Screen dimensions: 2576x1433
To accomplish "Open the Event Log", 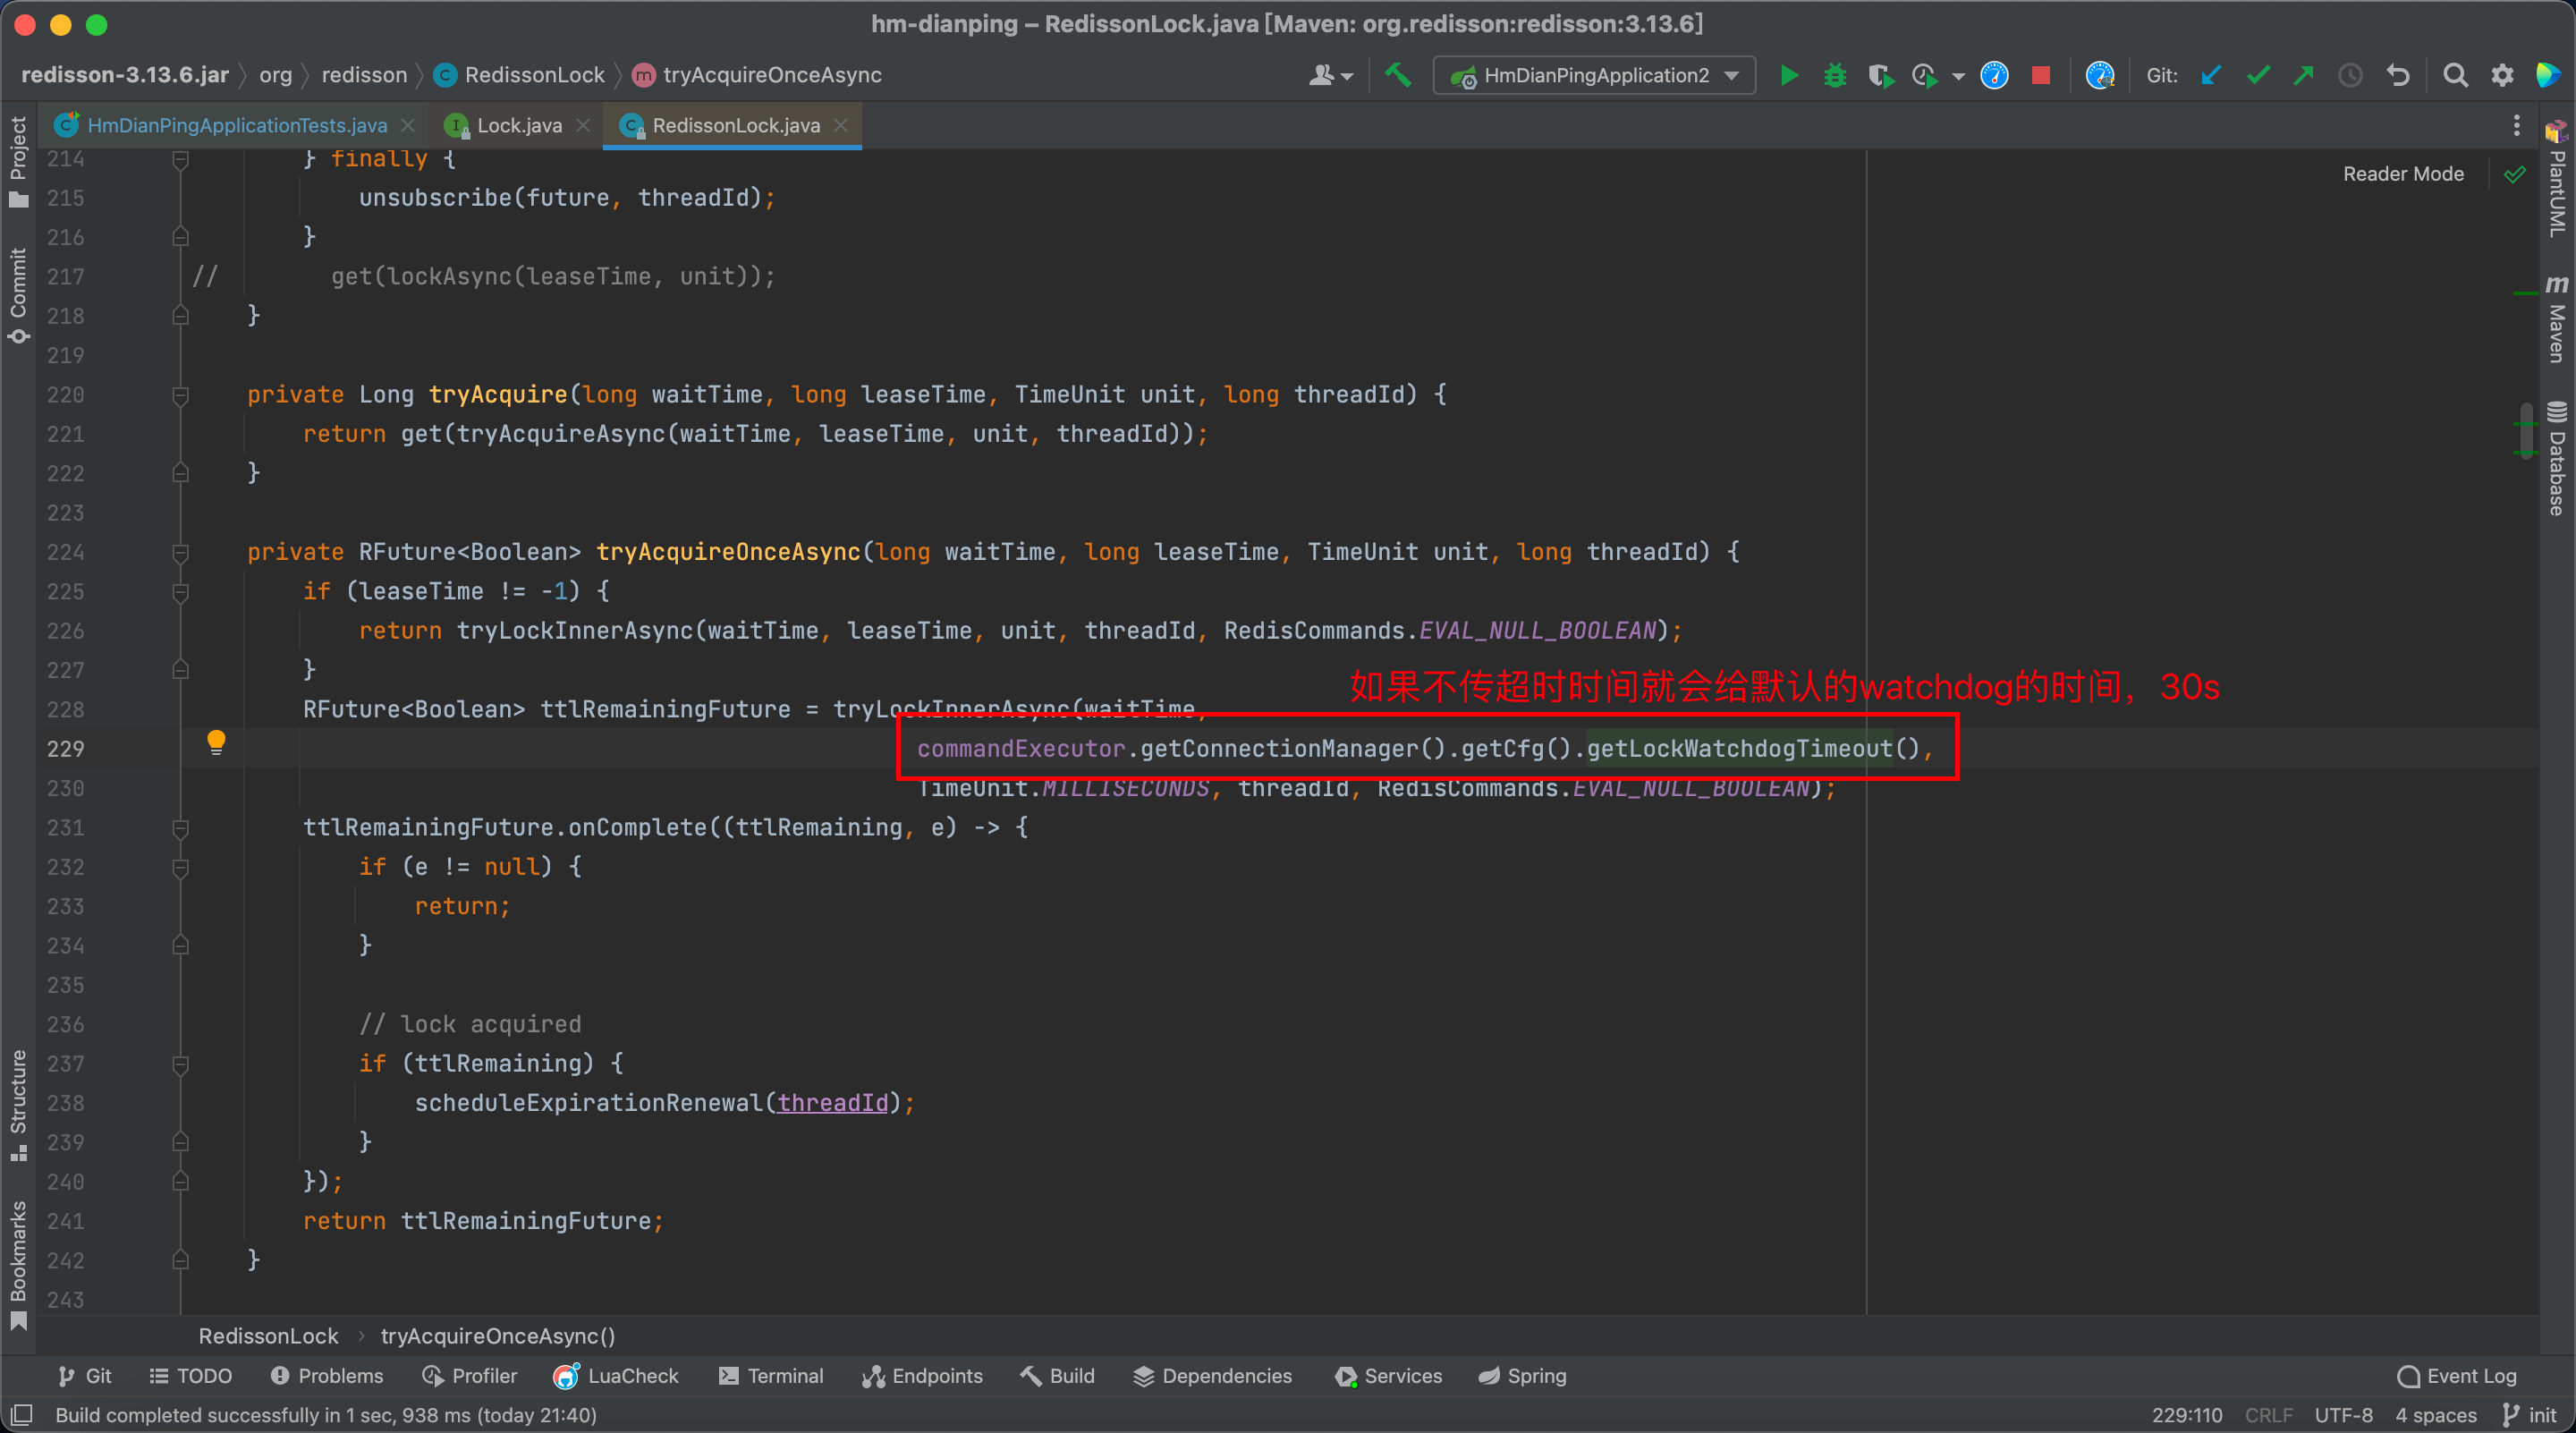I will click(x=2457, y=1376).
